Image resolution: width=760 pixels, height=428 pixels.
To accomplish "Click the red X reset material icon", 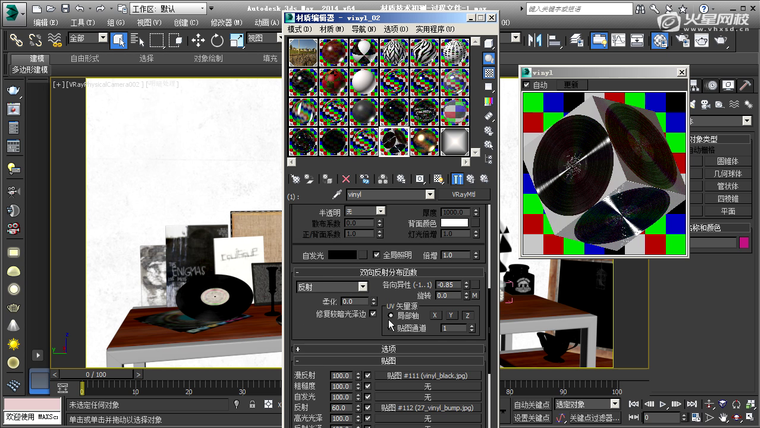I will point(348,179).
